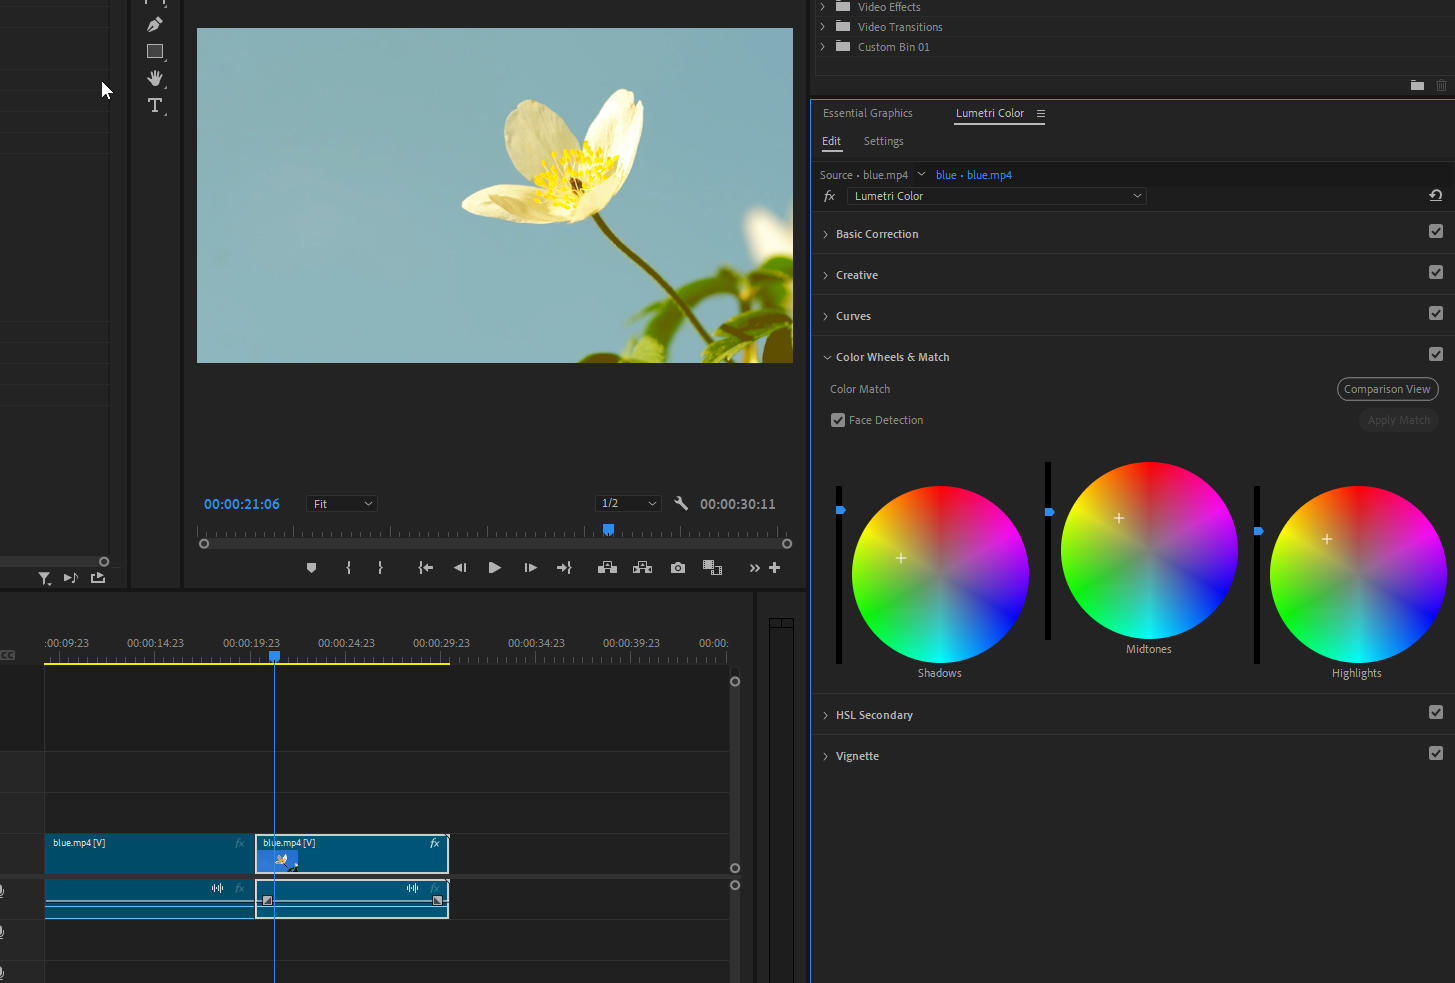Viewport: 1455px width, 983px height.
Task: Click the Export Frame camera icon
Action: [x=678, y=568]
